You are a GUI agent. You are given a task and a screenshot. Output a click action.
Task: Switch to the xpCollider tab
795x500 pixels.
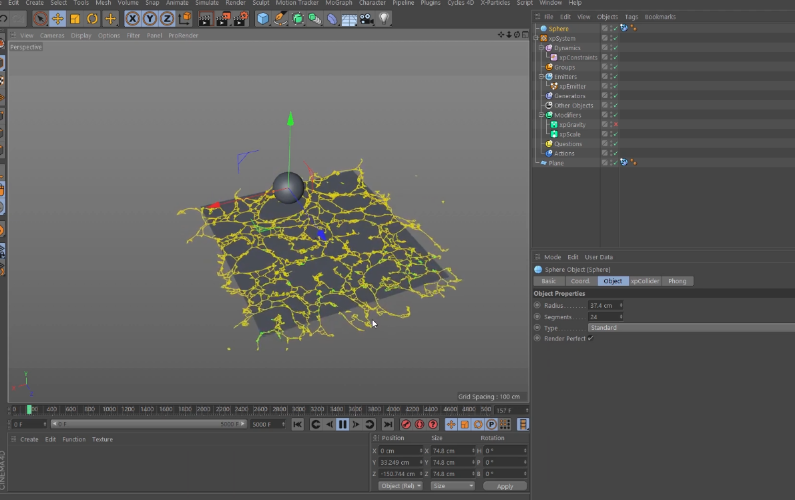pos(643,281)
